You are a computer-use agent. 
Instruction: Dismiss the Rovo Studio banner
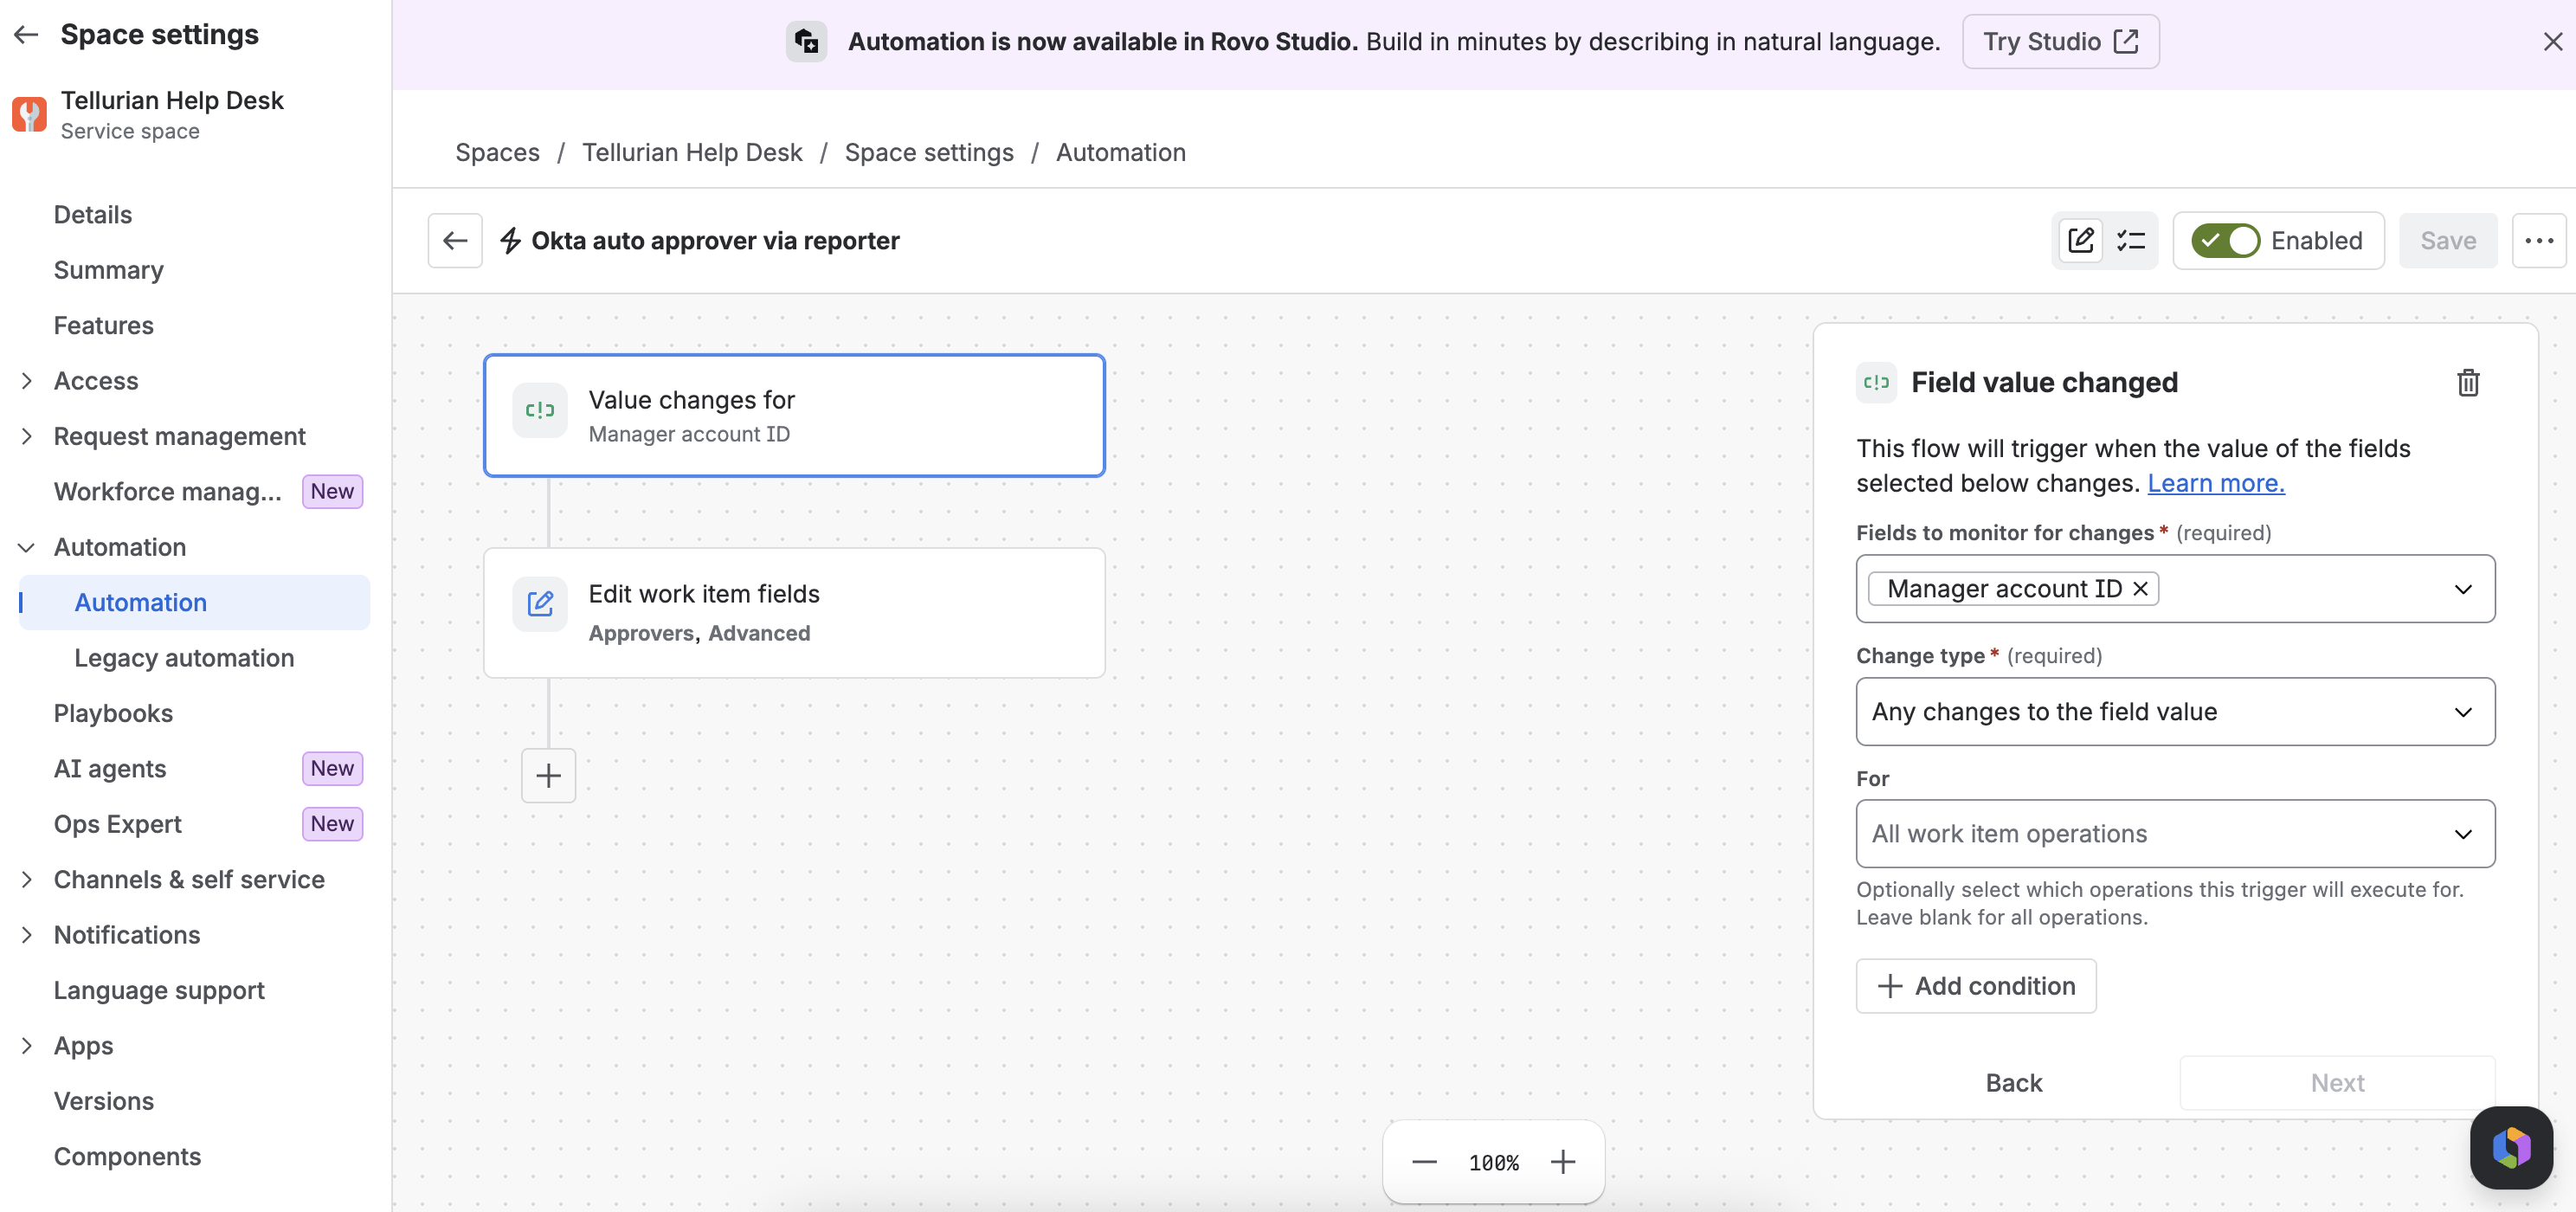pyautogui.click(x=2553, y=41)
